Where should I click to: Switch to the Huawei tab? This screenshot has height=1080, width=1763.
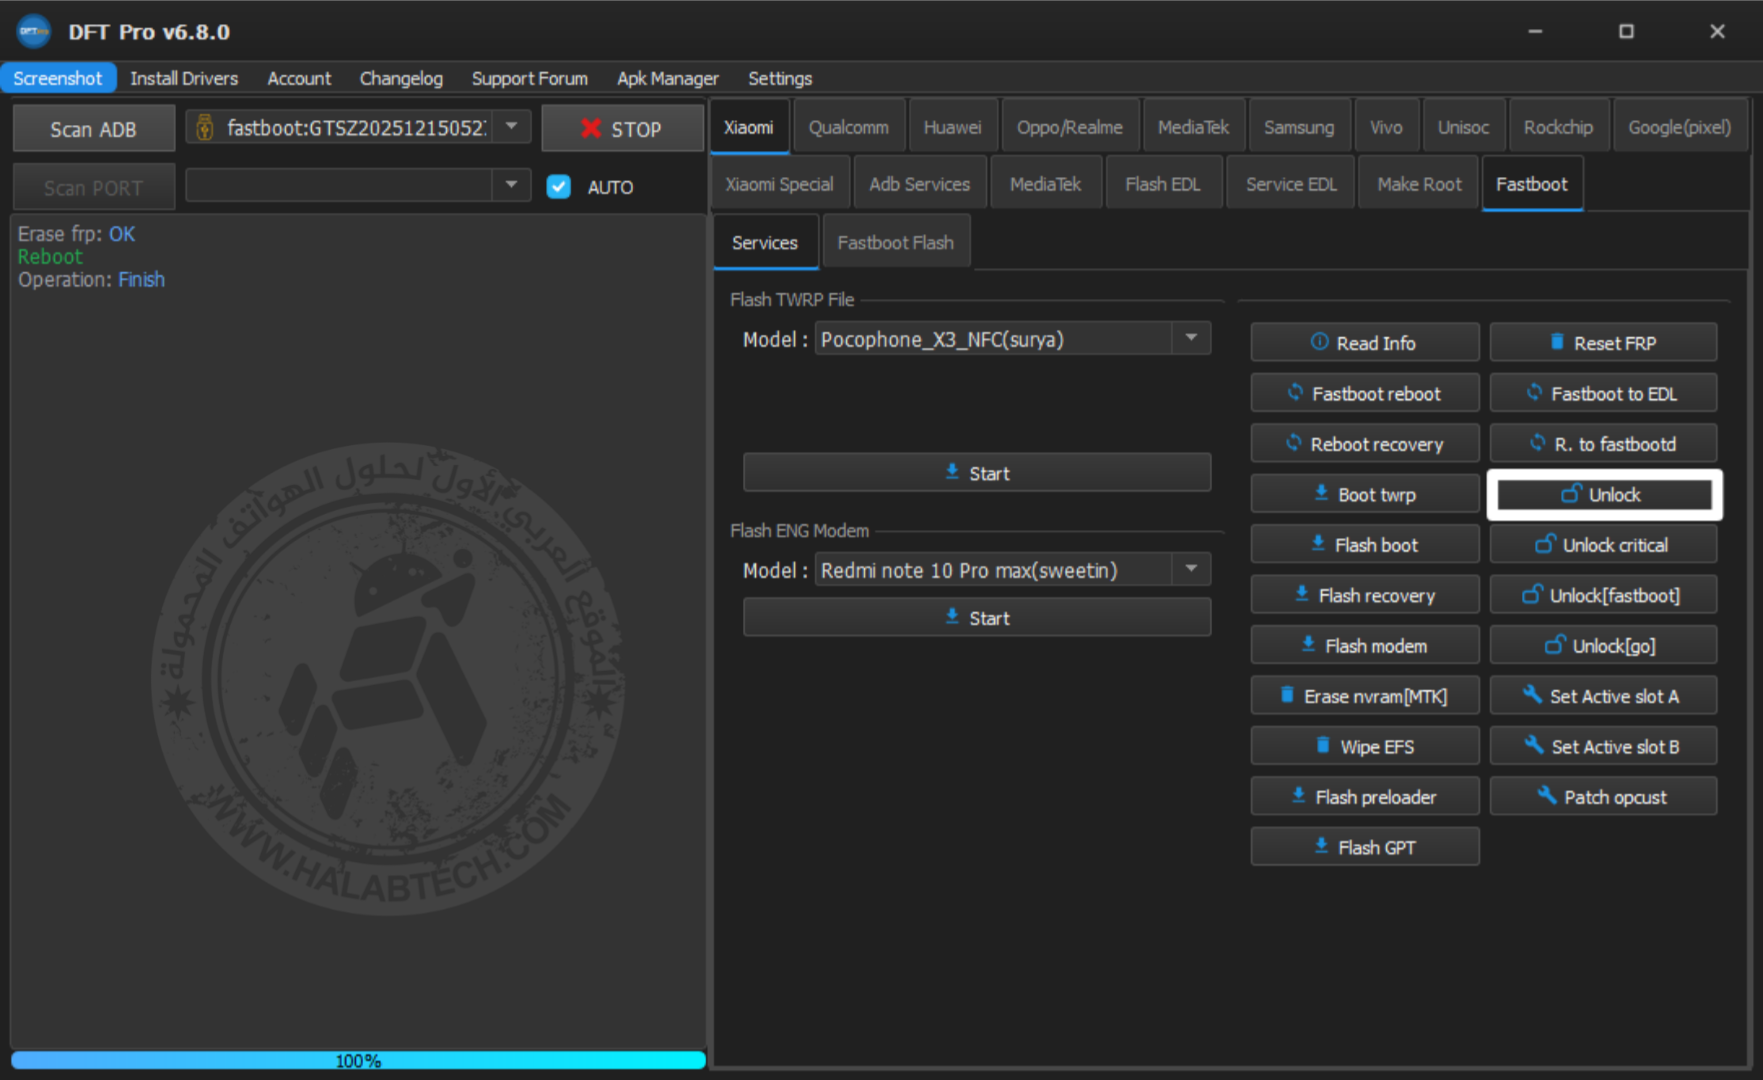[952, 127]
